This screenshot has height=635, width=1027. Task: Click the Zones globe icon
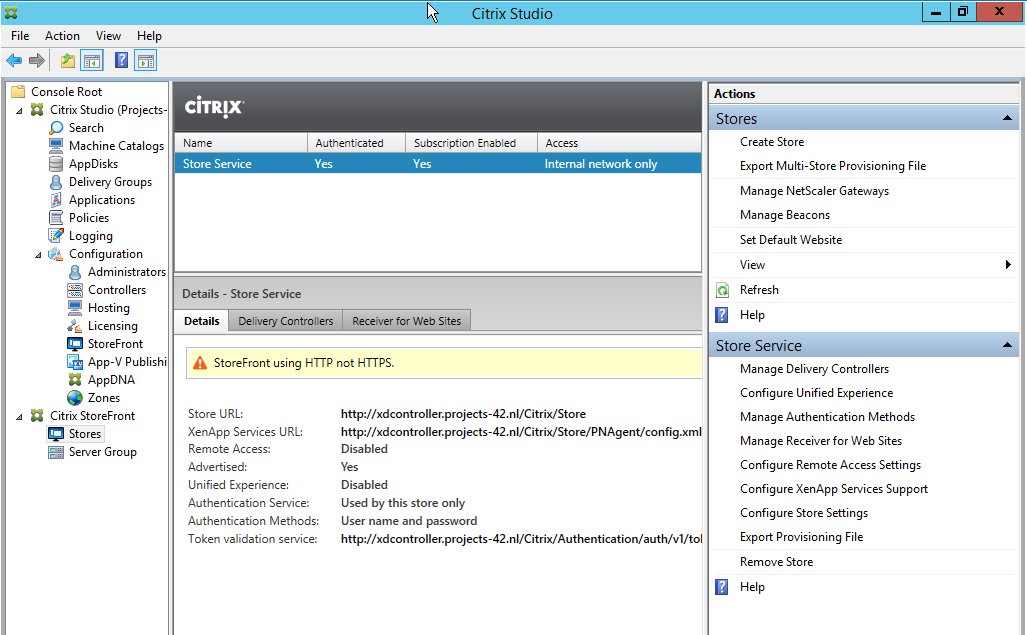tap(76, 397)
